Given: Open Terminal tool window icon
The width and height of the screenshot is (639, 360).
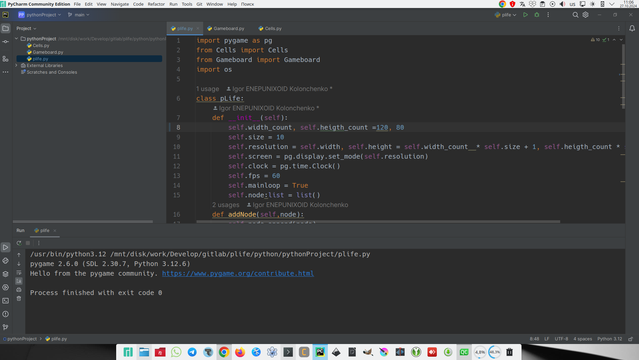Looking at the screenshot, I should (x=5, y=301).
